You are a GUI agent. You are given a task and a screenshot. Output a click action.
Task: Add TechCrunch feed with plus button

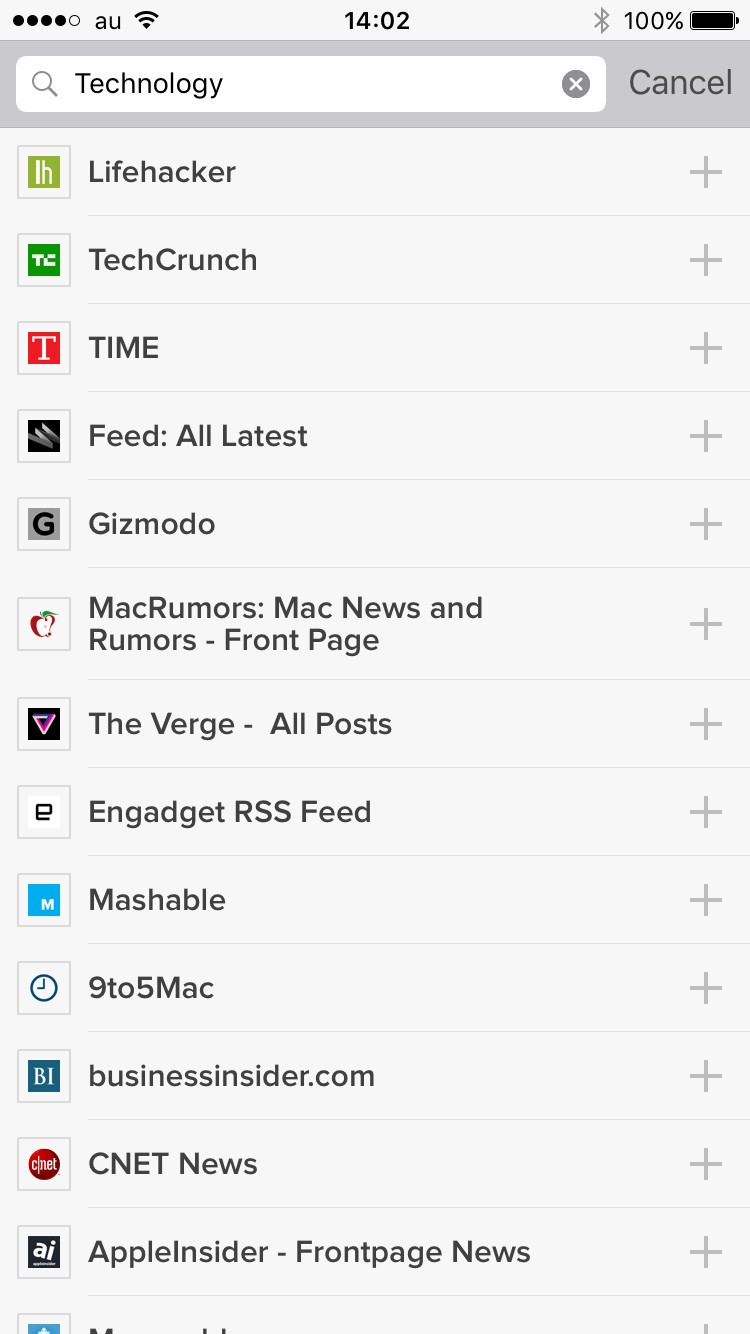coord(706,260)
